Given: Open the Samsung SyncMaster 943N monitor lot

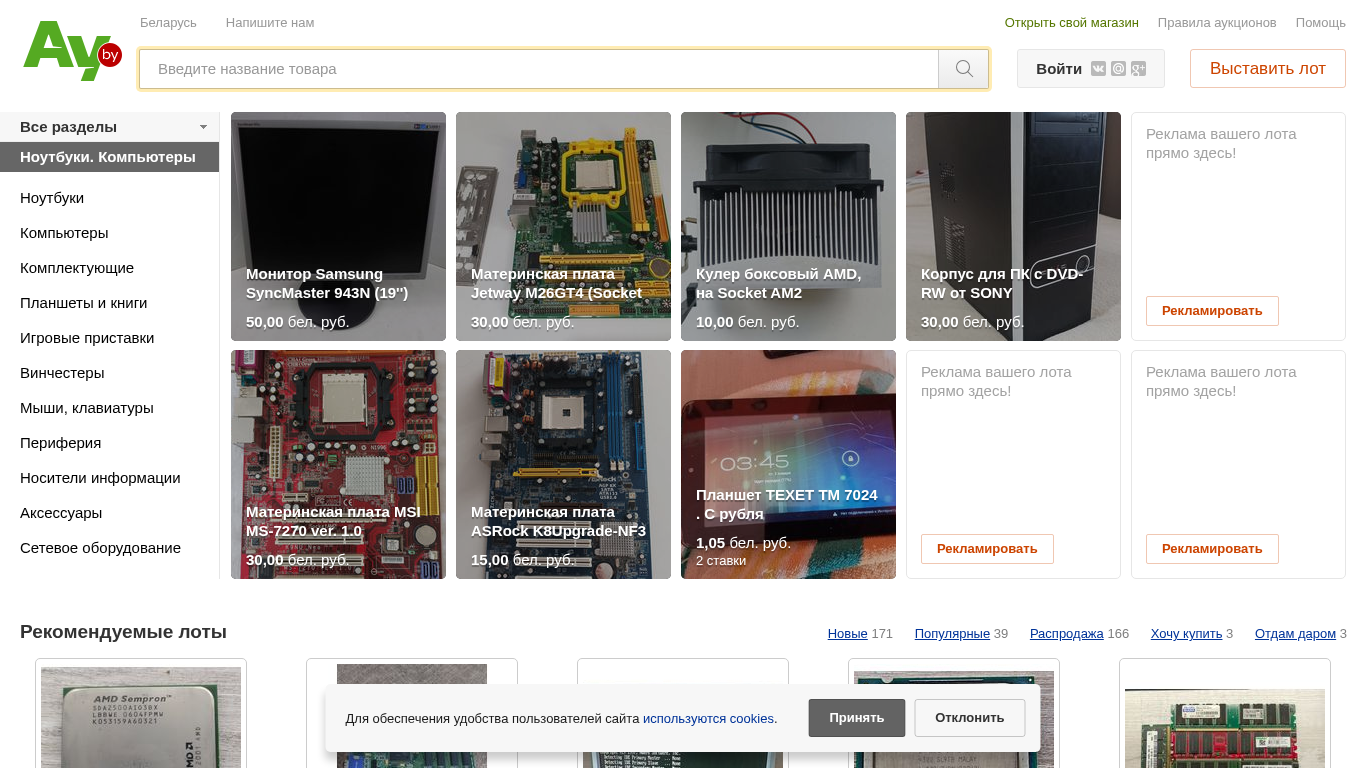Looking at the screenshot, I should (x=338, y=226).
